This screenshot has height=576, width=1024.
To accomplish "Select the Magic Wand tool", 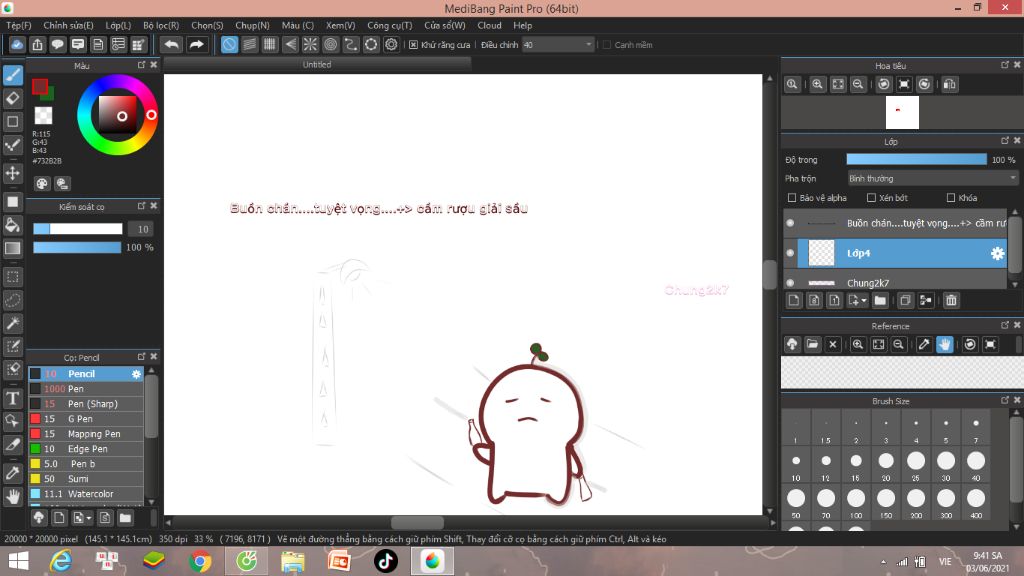I will click(x=12, y=323).
